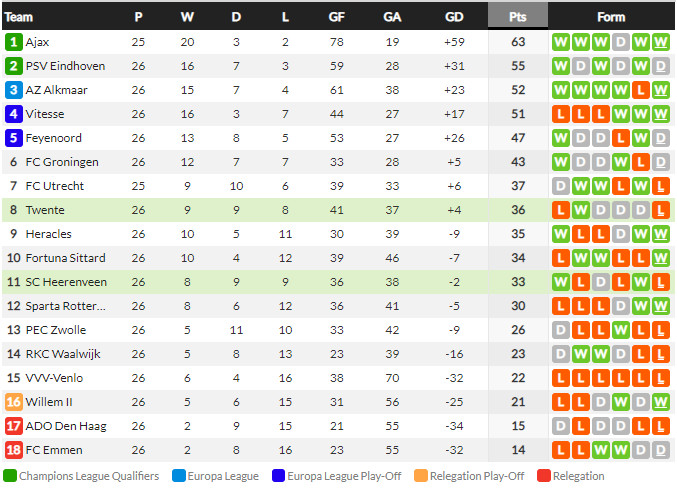The image size is (677, 492).
Task: Click Ajax's green position 1 badge
Action: [x=13, y=42]
